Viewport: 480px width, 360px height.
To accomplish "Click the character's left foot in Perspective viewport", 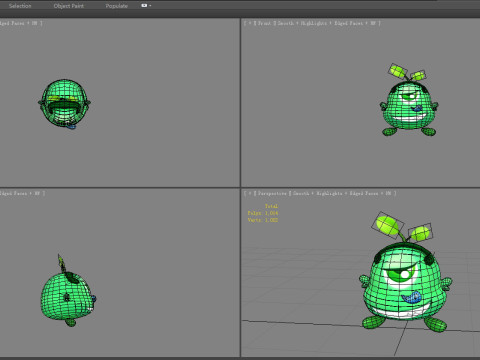I will (436, 324).
